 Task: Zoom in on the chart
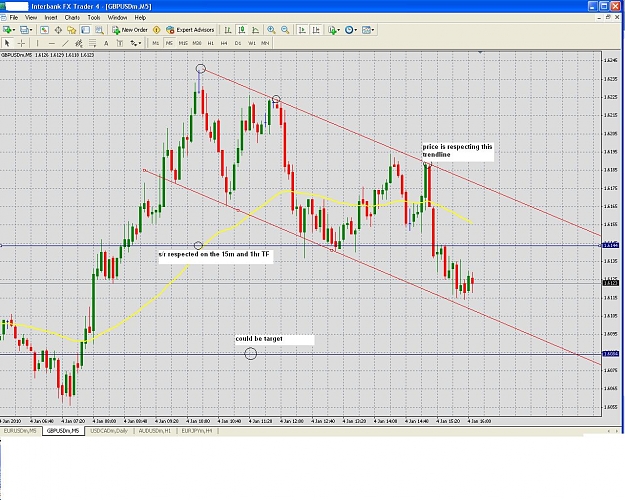271,30
